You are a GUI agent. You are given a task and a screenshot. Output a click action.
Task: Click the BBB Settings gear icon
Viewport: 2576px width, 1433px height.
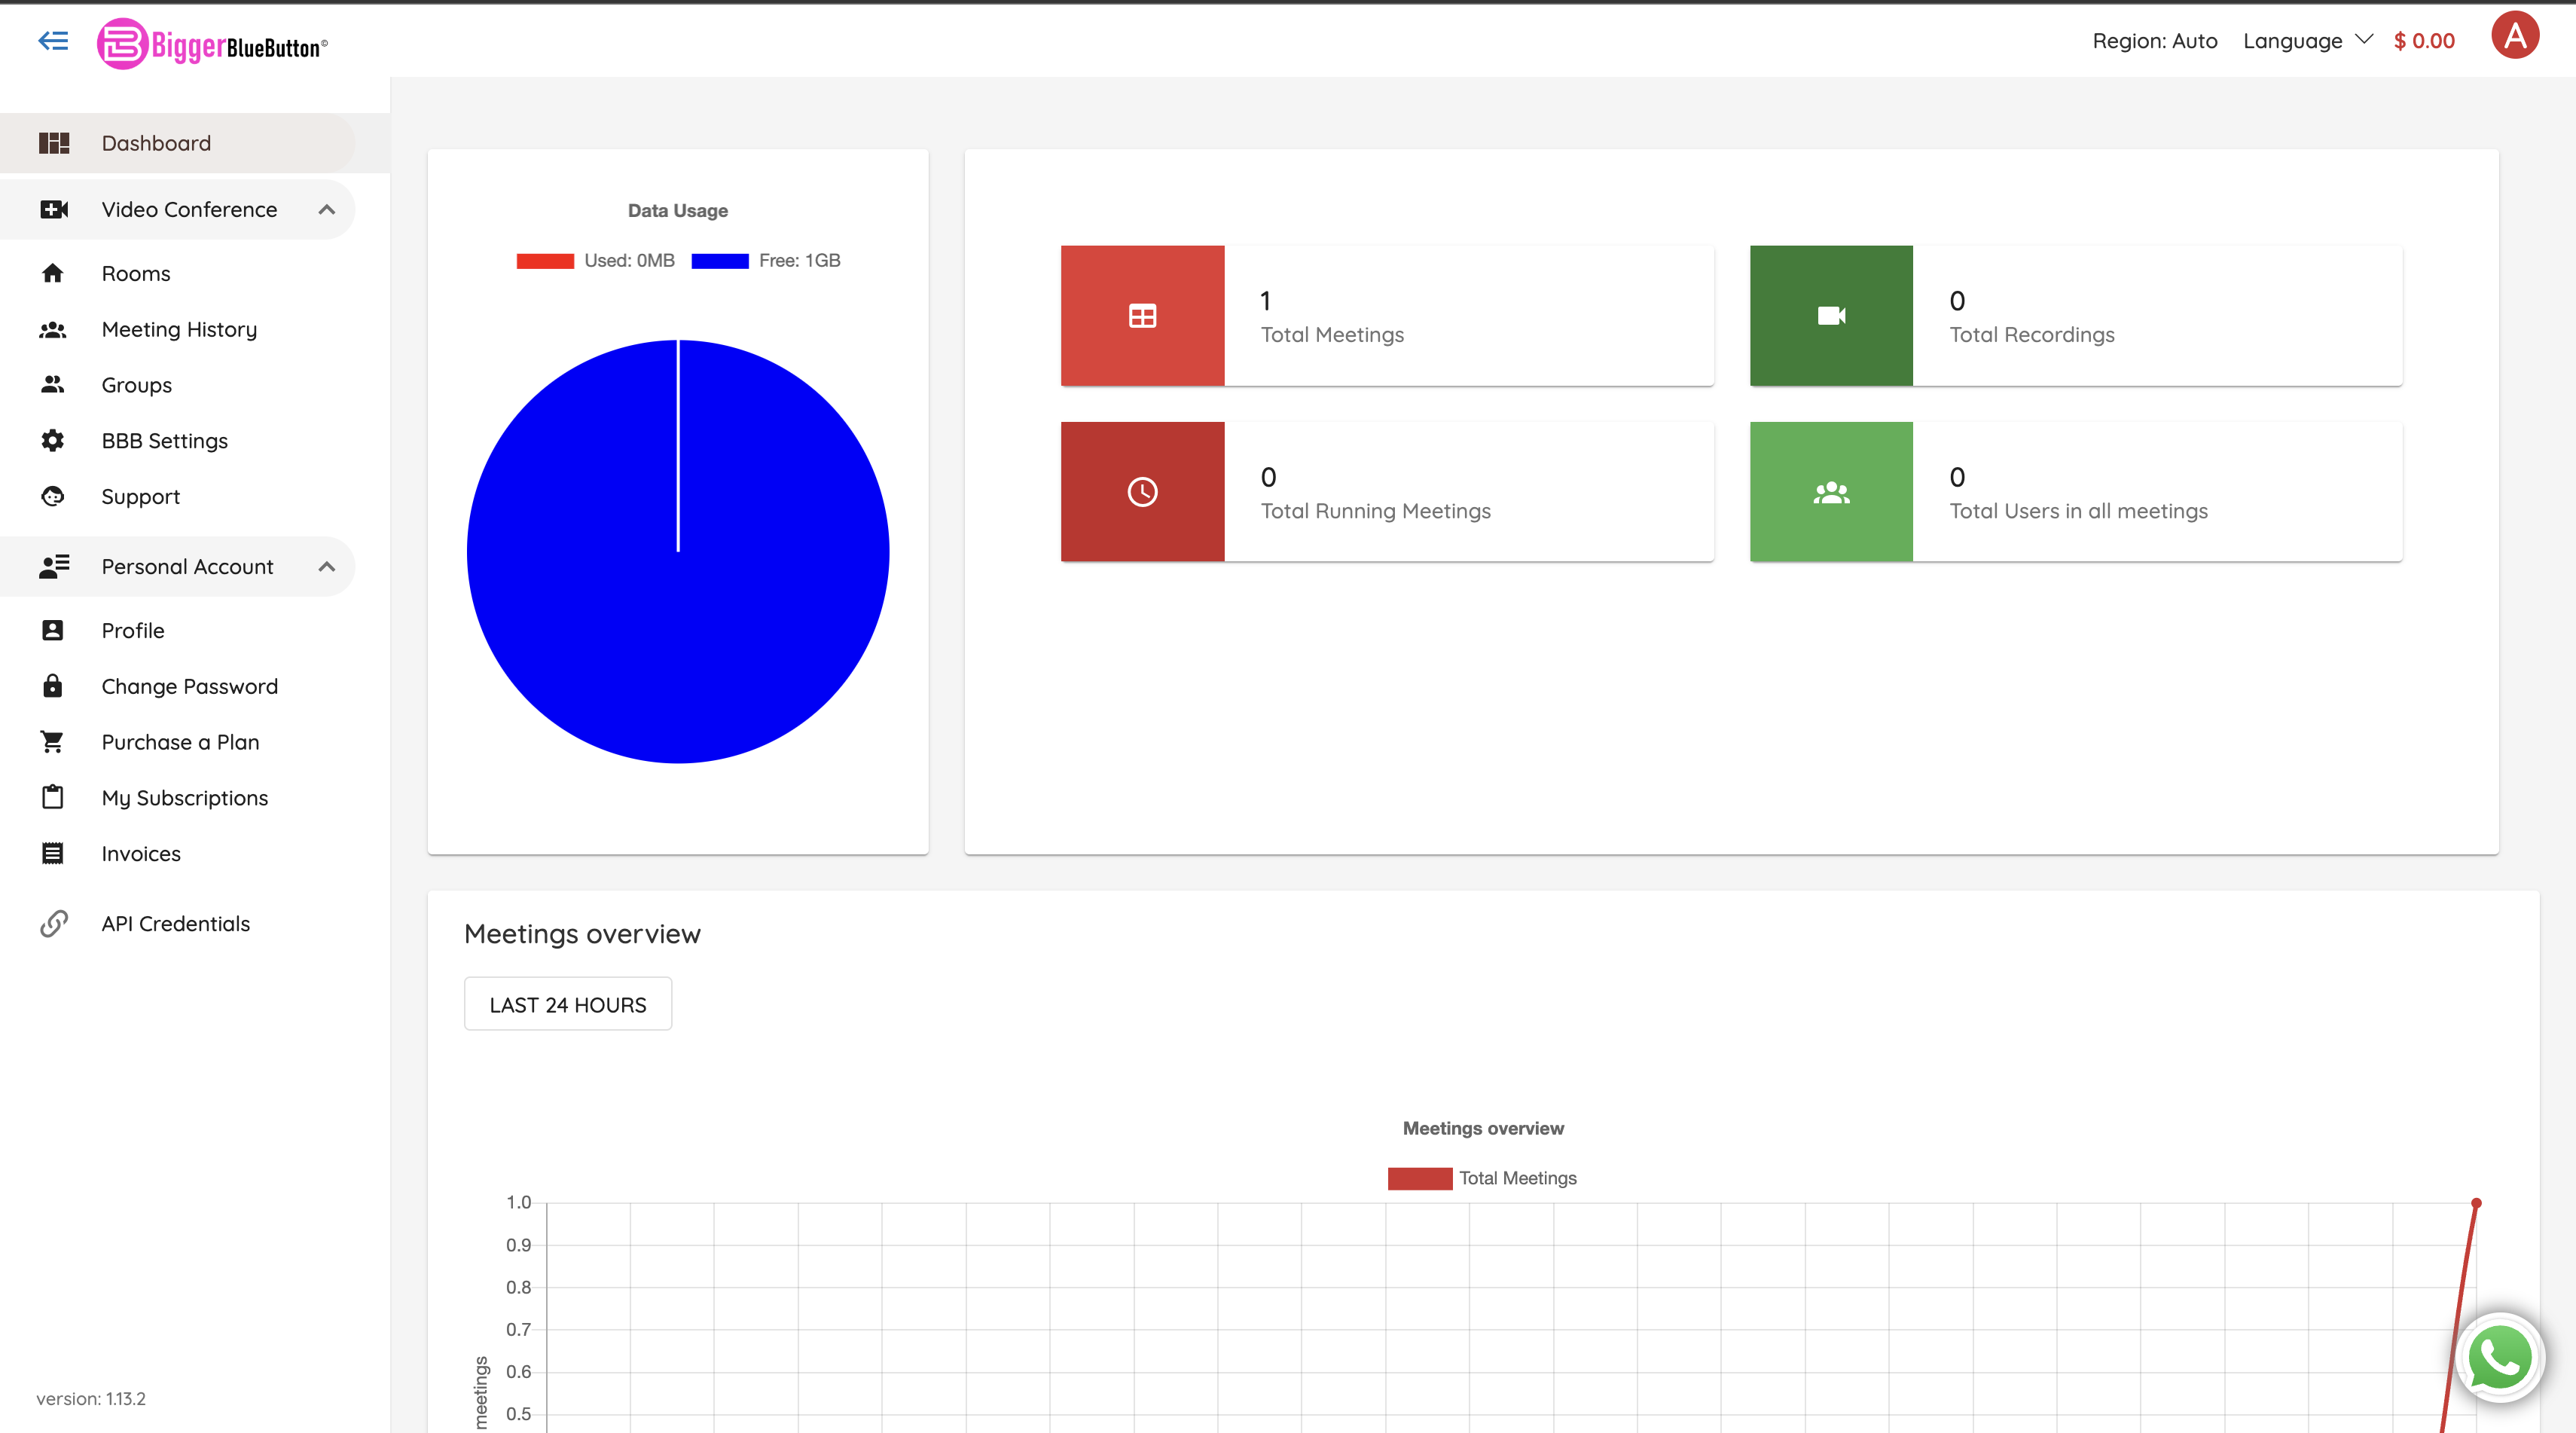tap(53, 441)
